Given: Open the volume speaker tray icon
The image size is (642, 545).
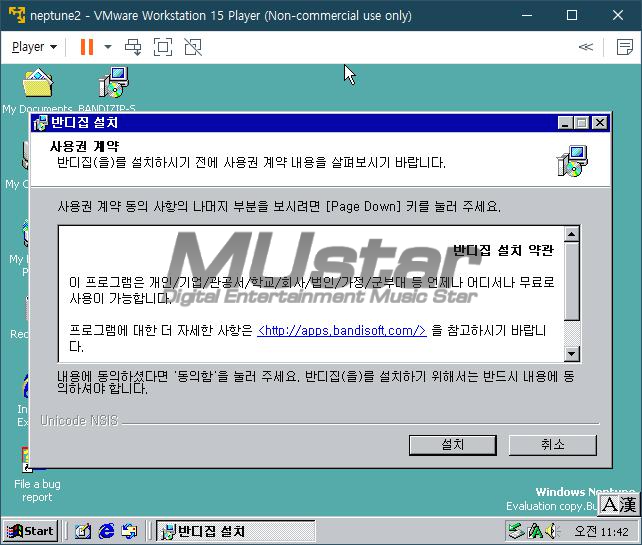Looking at the screenshot, I should (552, 531).
